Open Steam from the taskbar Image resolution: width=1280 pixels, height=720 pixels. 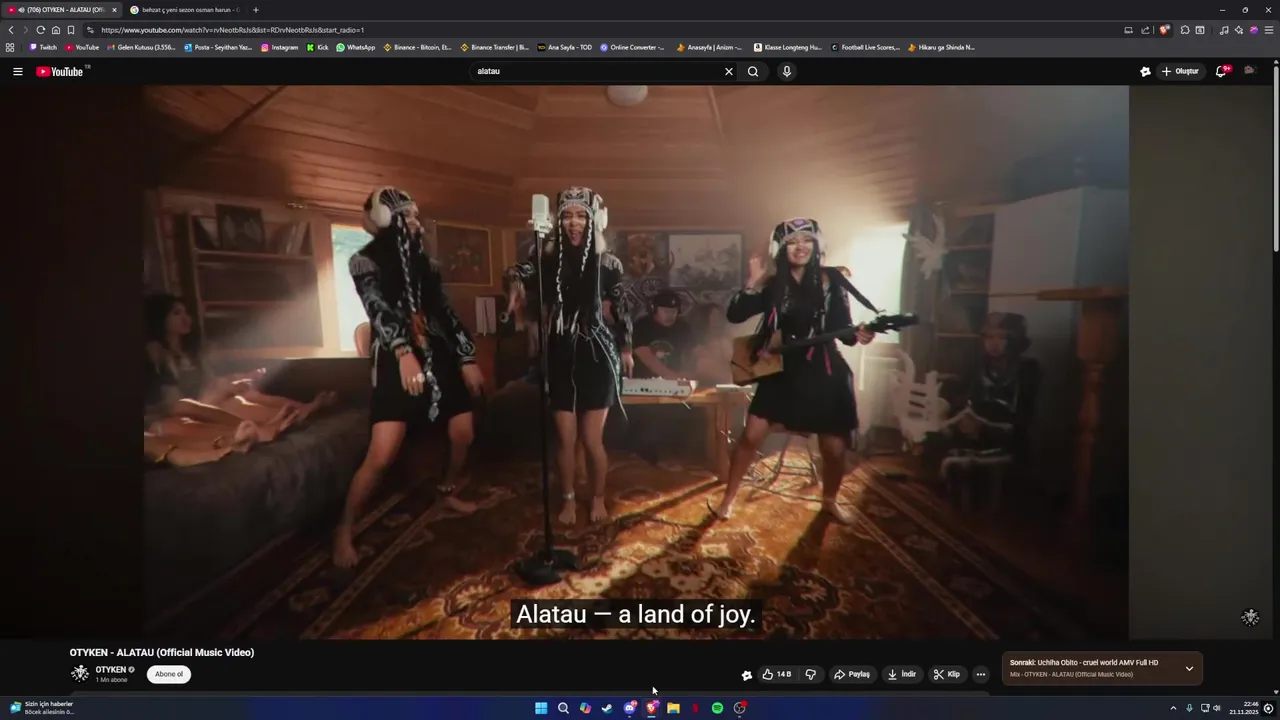[x=607, y=708]
